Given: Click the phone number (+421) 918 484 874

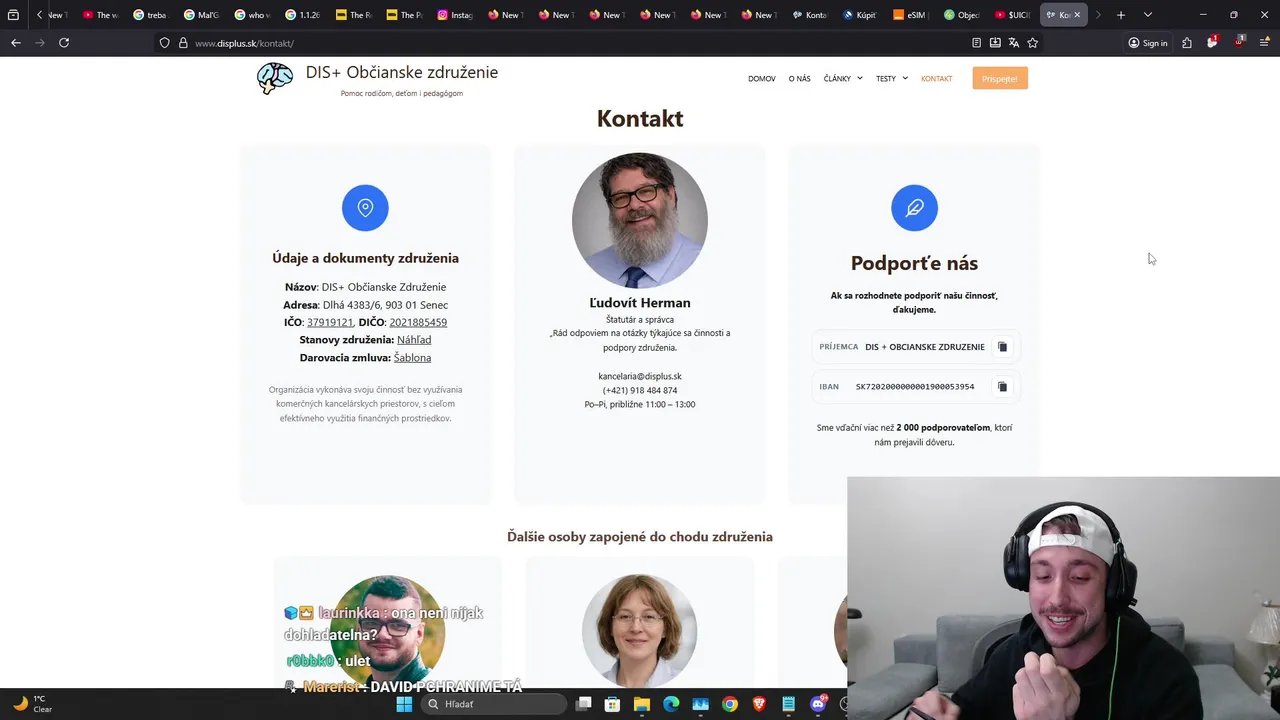Looking at the screenshot, I should [640, 391].
